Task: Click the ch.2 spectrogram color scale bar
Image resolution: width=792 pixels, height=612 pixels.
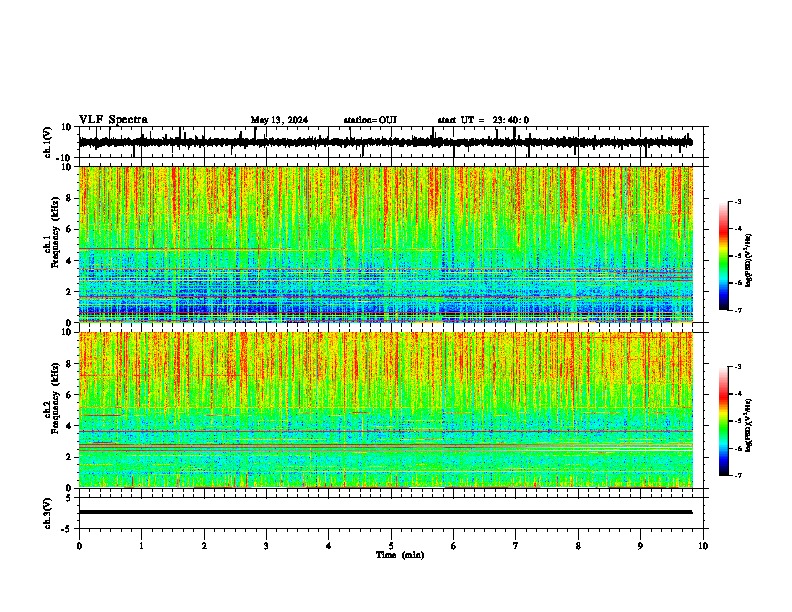Action: coord(724,421)
